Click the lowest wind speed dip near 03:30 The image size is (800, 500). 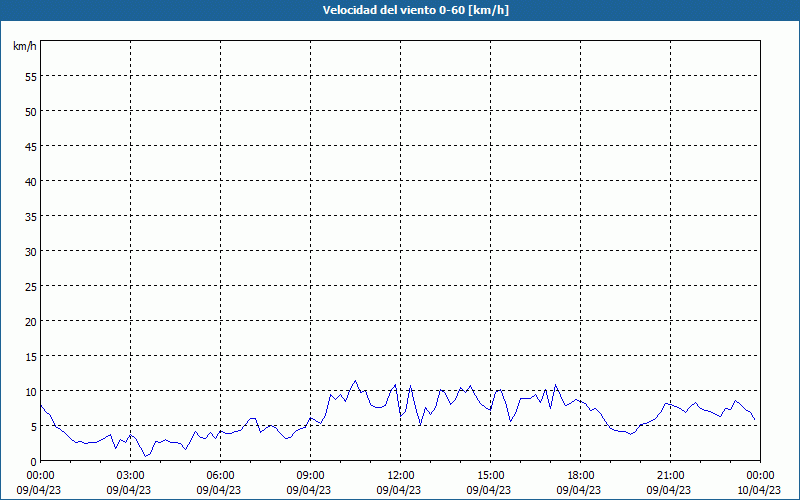(145, 456)
